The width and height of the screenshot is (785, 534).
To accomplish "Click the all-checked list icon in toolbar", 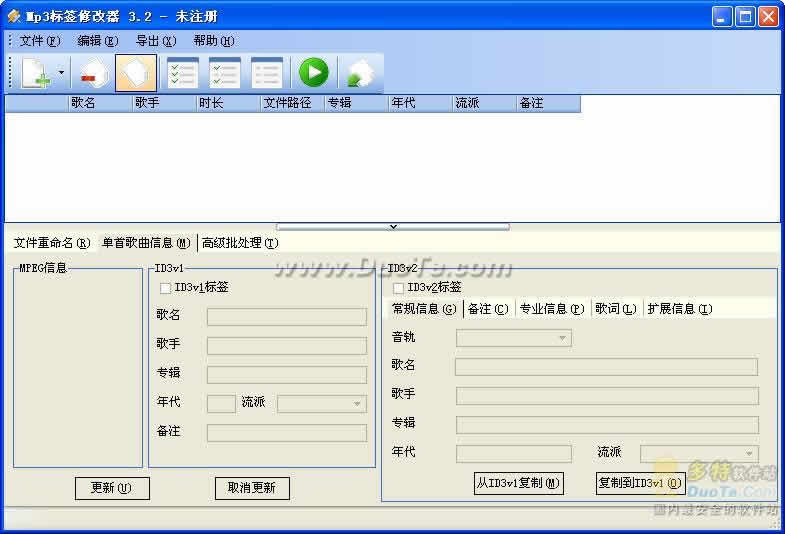I will tap(182, 73).
